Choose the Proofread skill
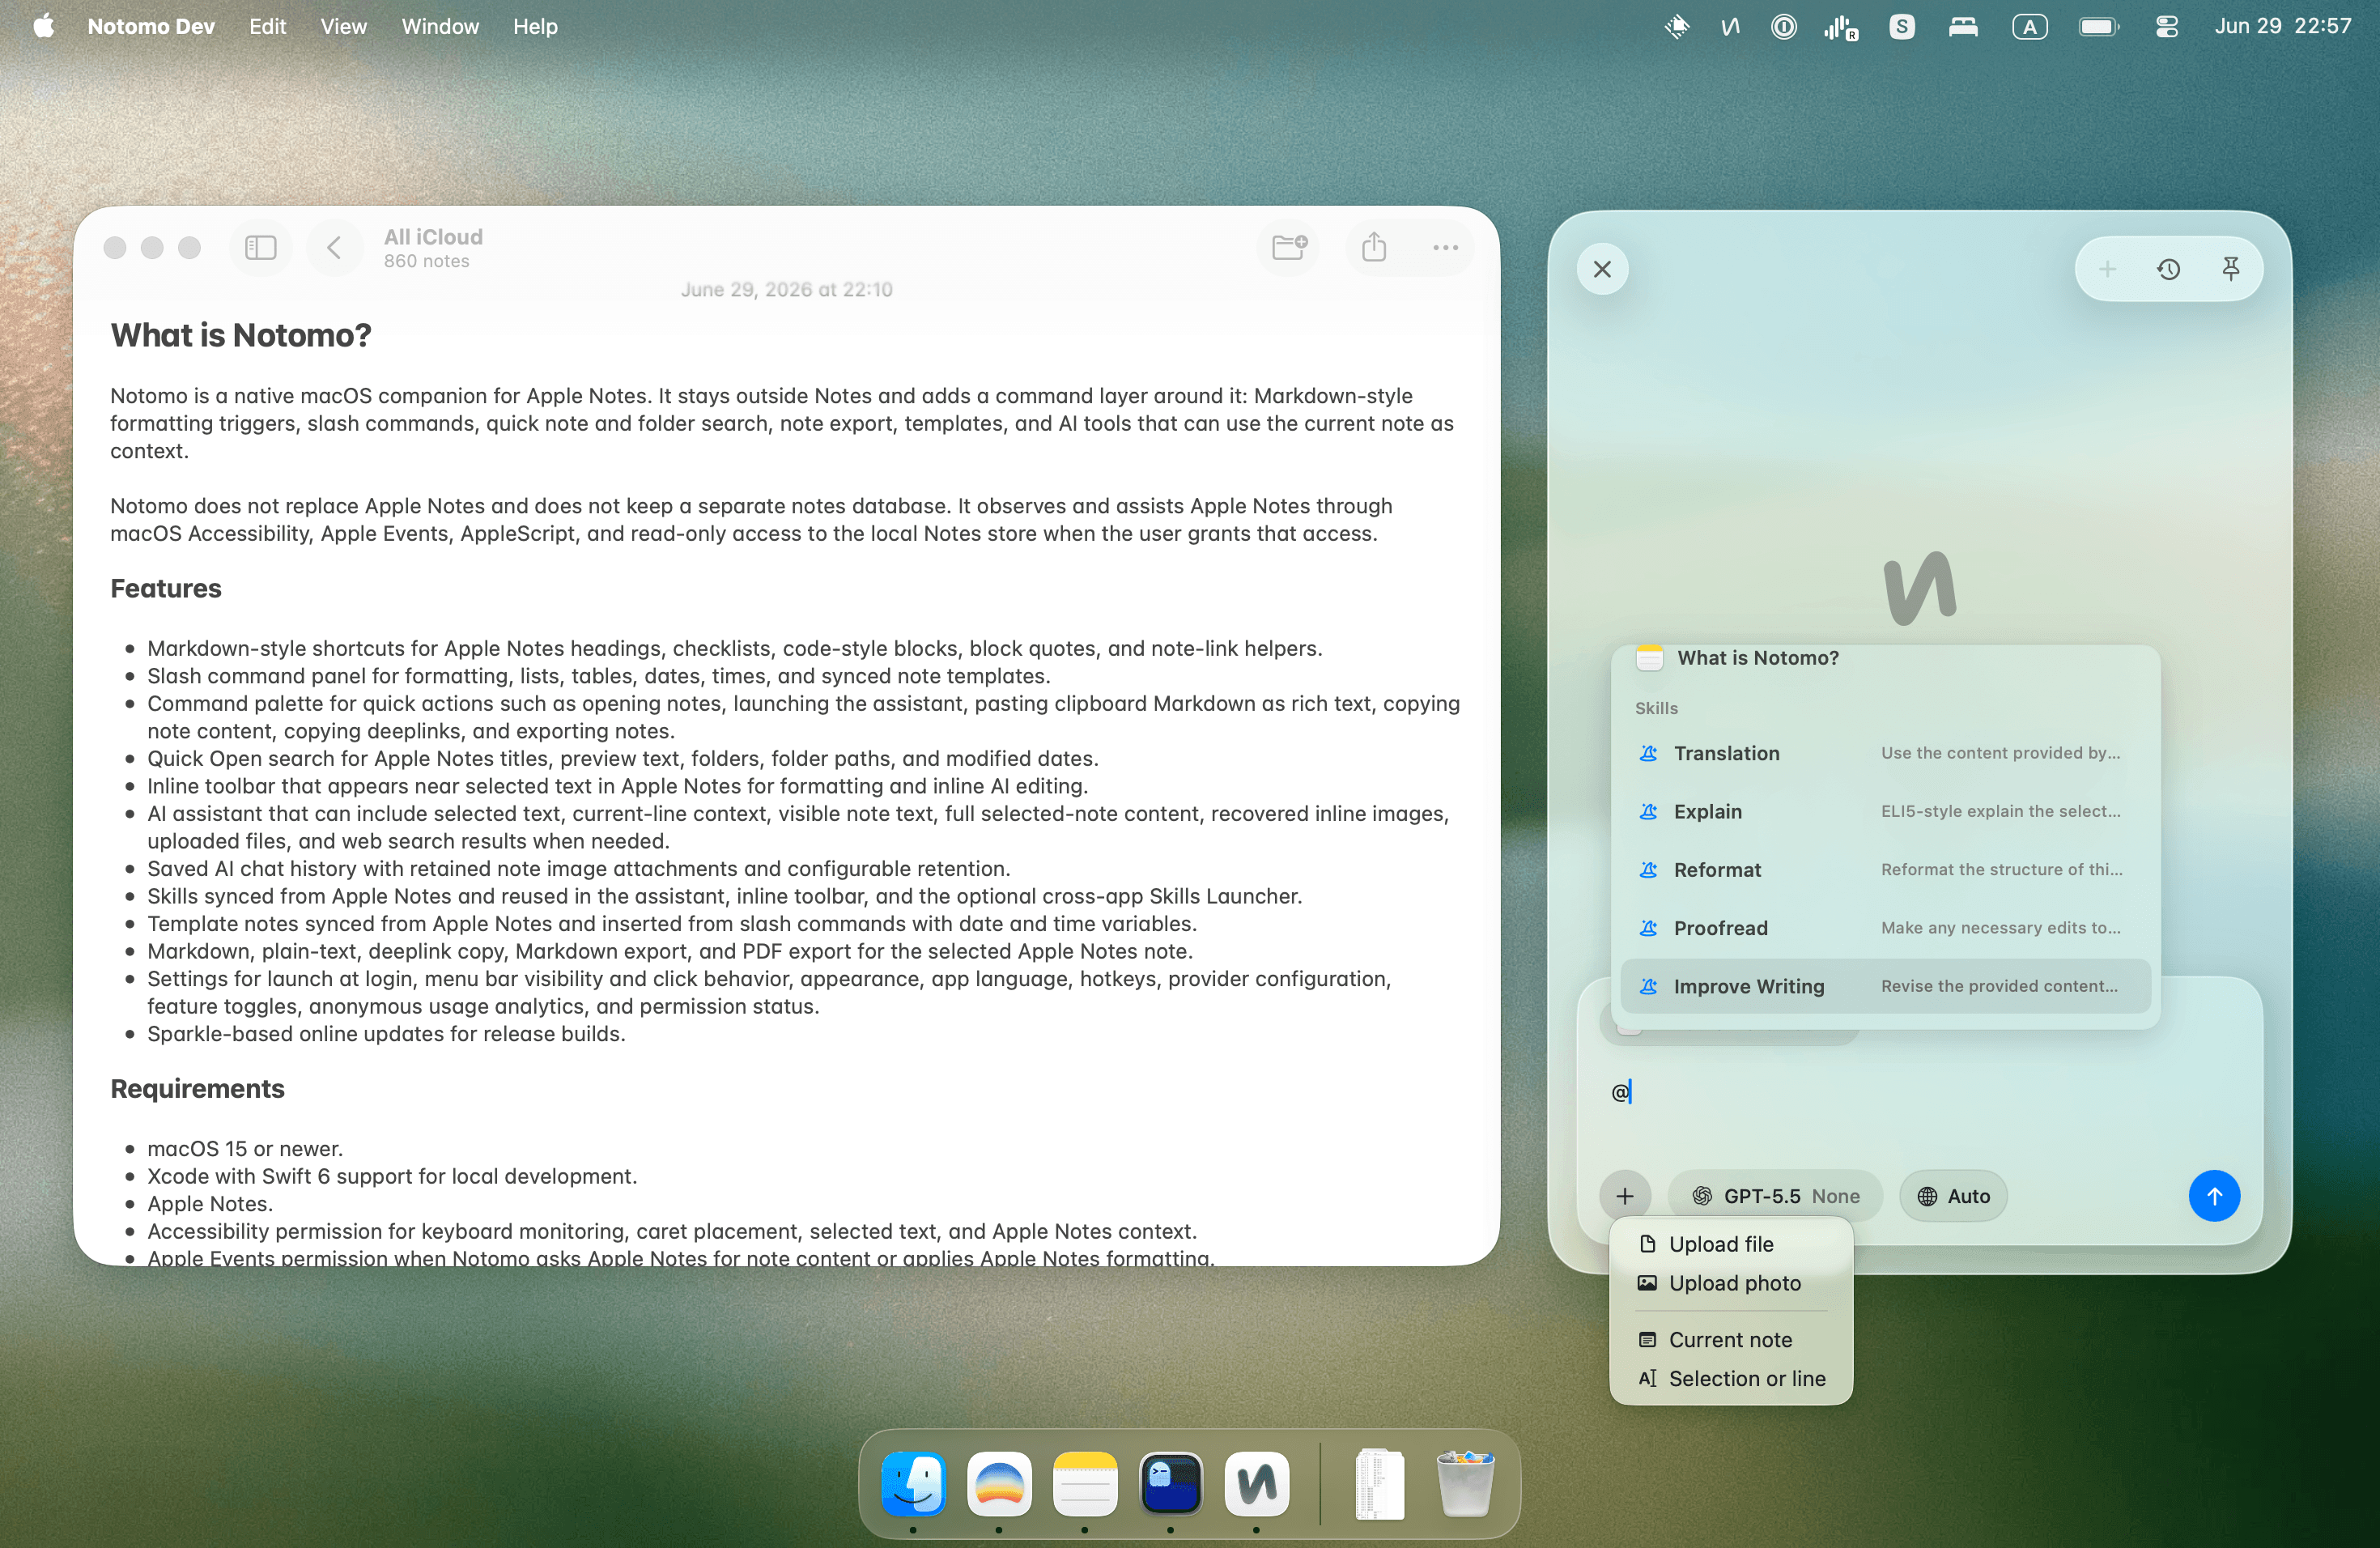The width and height of the screenshot is (2380, 1548). 1885,927
